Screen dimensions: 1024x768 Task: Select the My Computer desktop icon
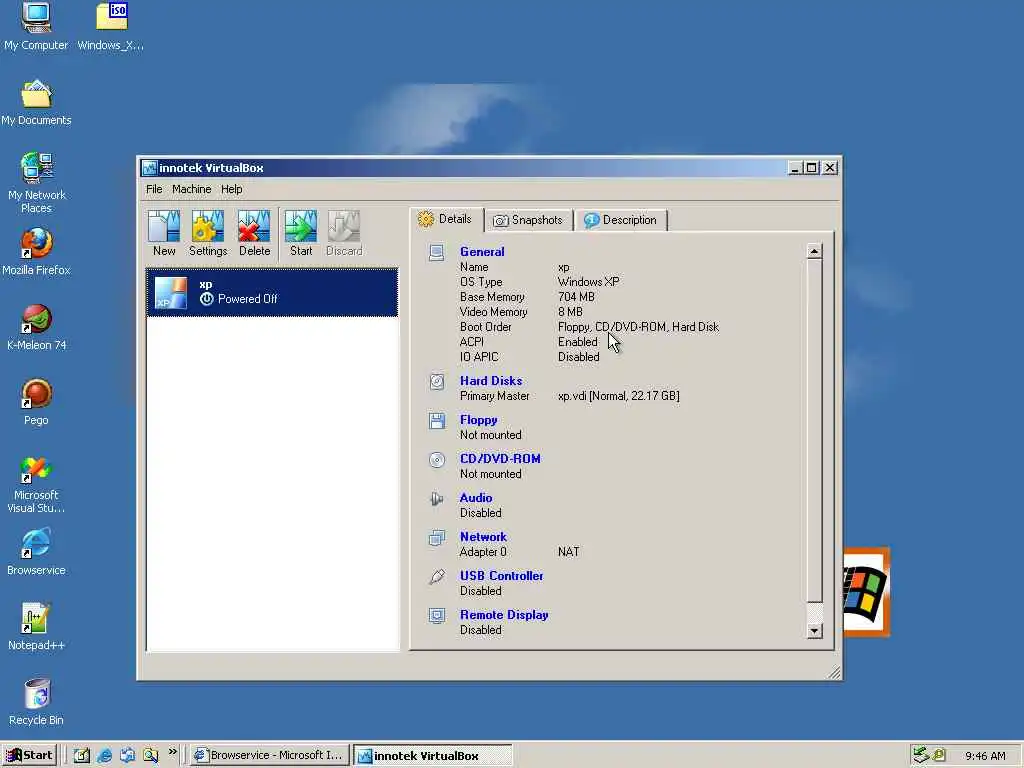[x=36, y=26]
